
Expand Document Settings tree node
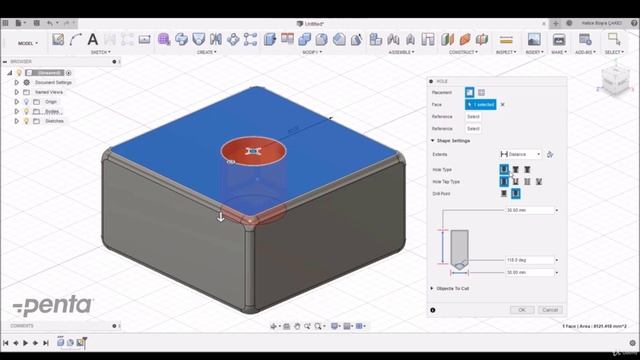[17, 82]
